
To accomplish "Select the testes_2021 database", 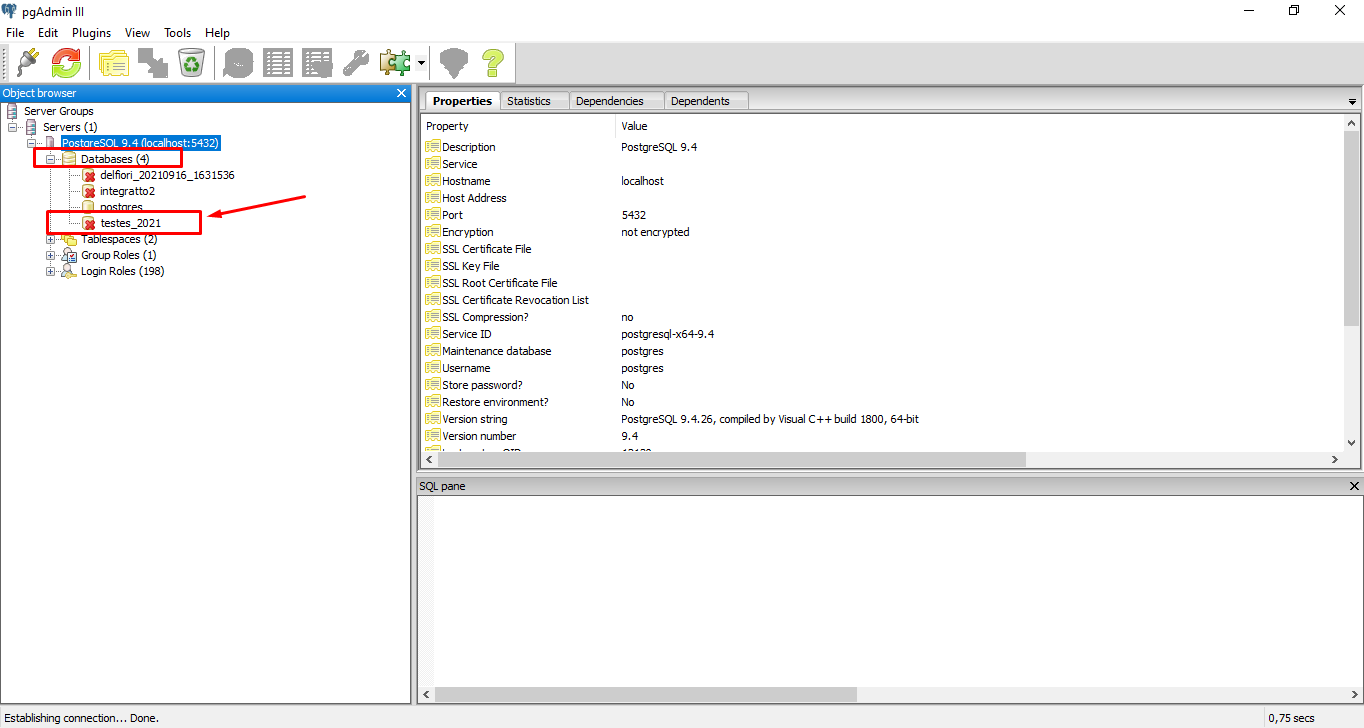I will click(x=130, y=223).
